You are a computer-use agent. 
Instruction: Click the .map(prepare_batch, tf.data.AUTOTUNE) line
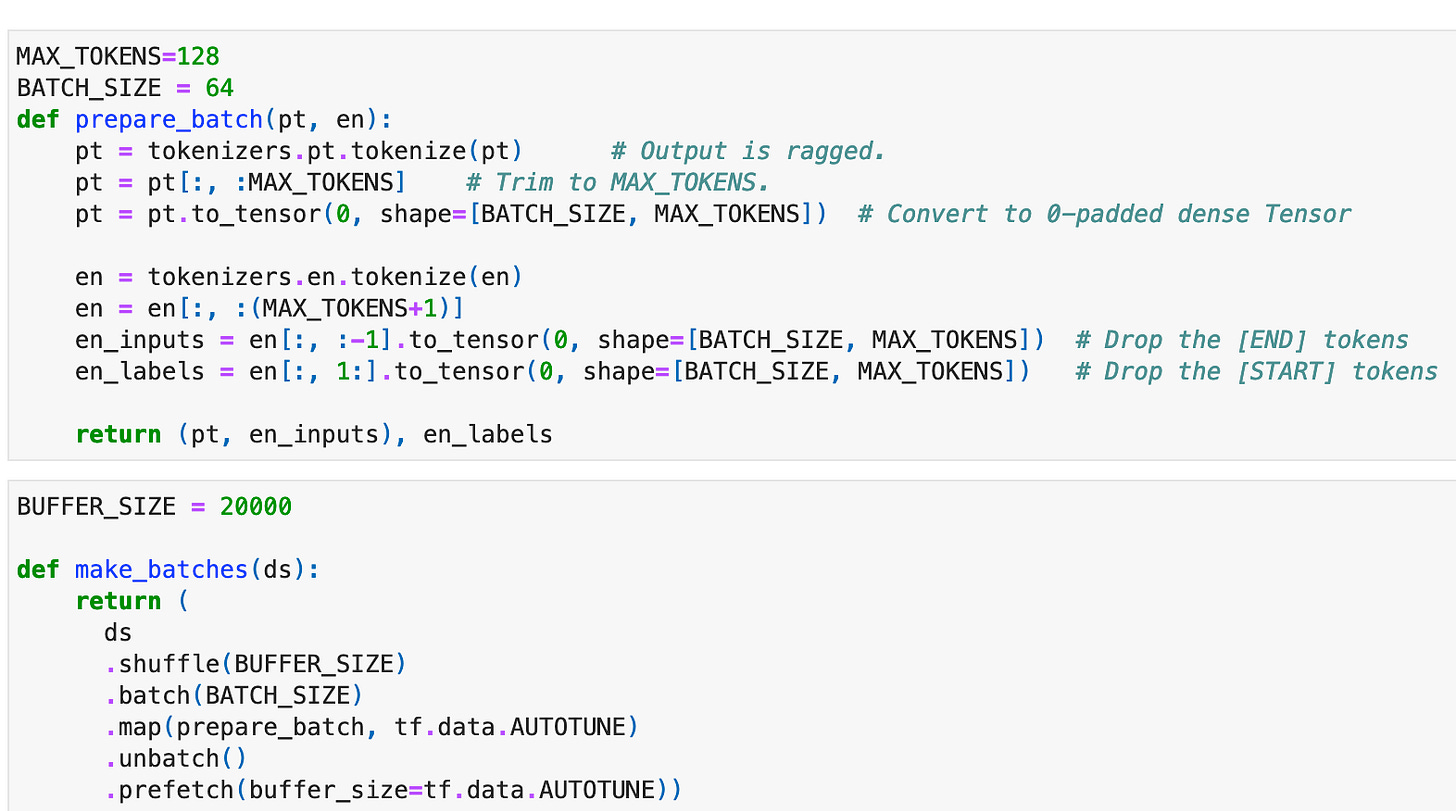pos(371,727)
